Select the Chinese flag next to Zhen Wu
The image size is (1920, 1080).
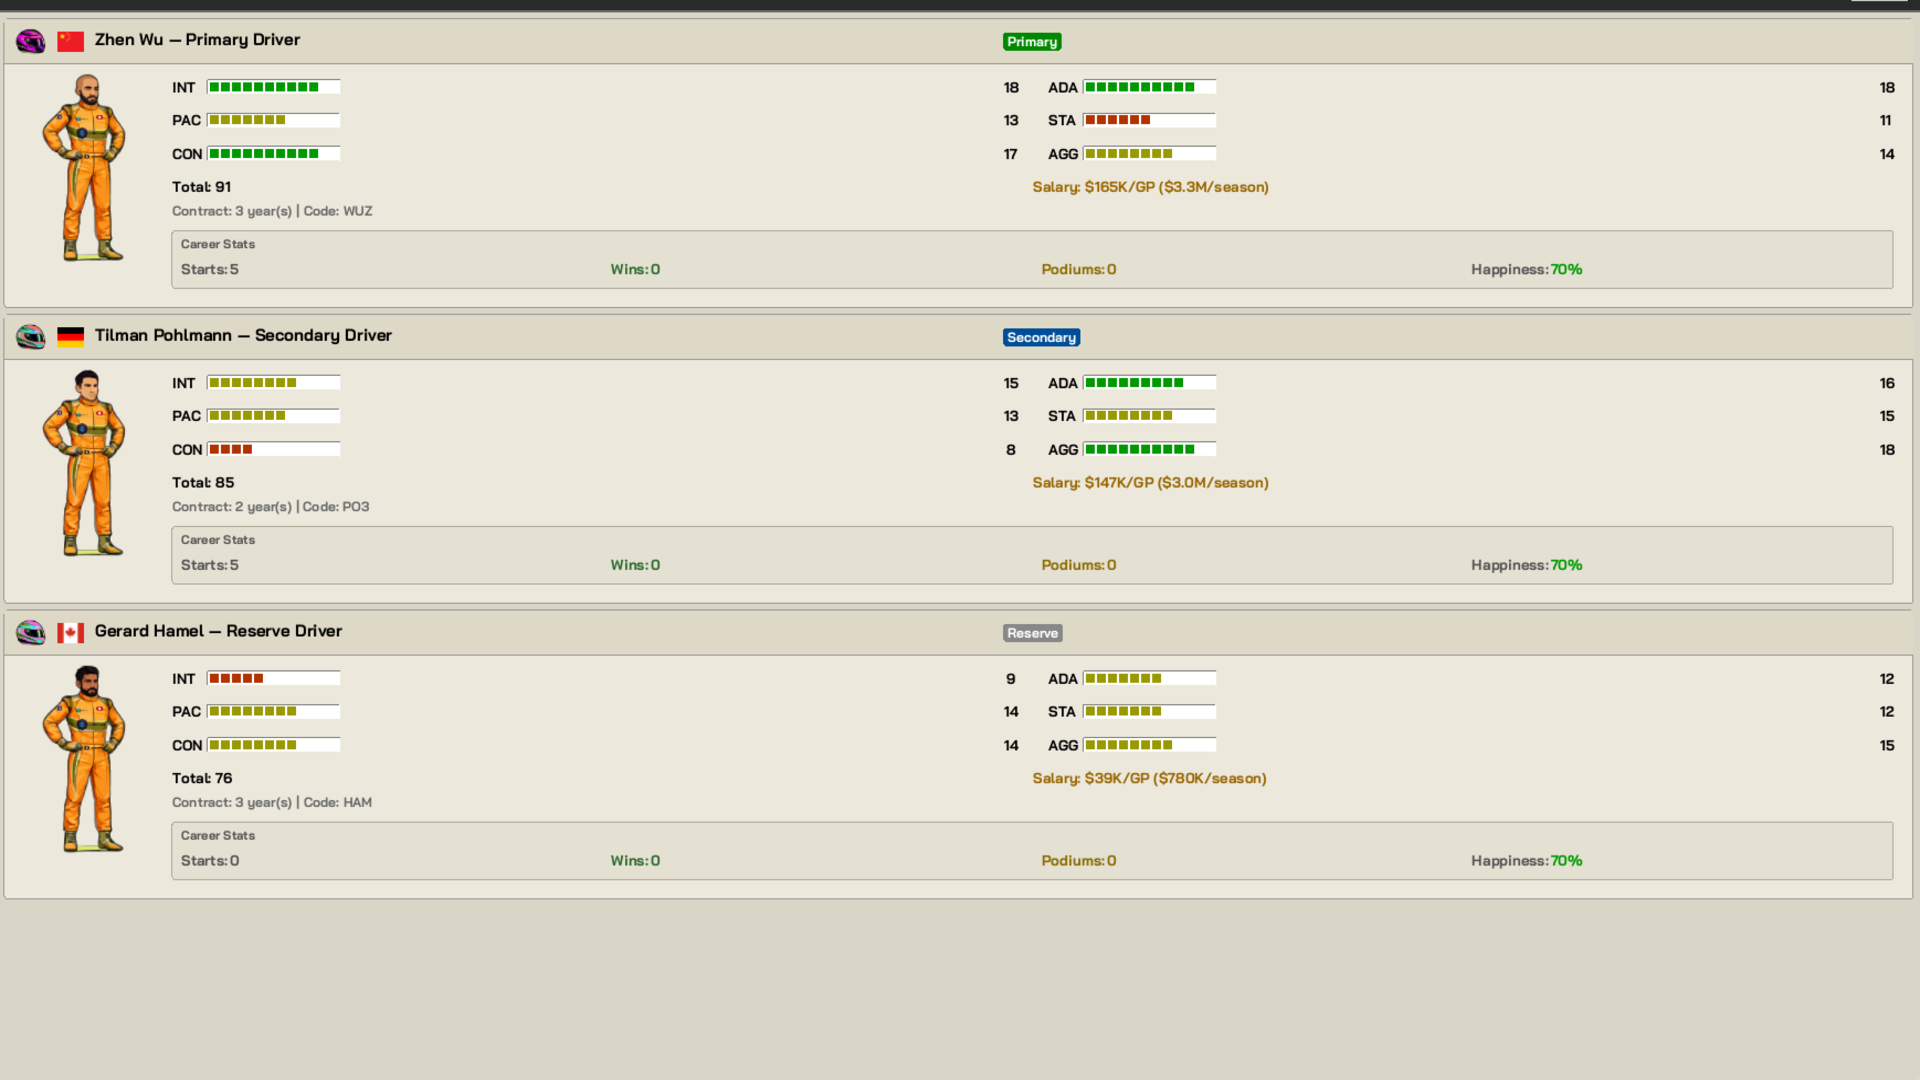click(70, 41)
